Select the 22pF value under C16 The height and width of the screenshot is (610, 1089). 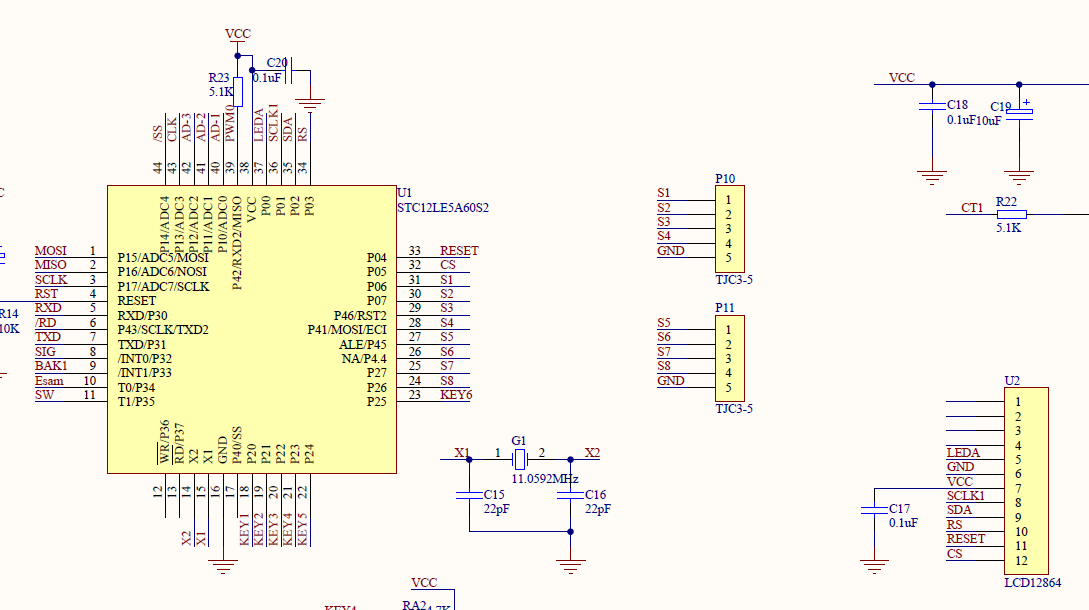click(598, 509)
